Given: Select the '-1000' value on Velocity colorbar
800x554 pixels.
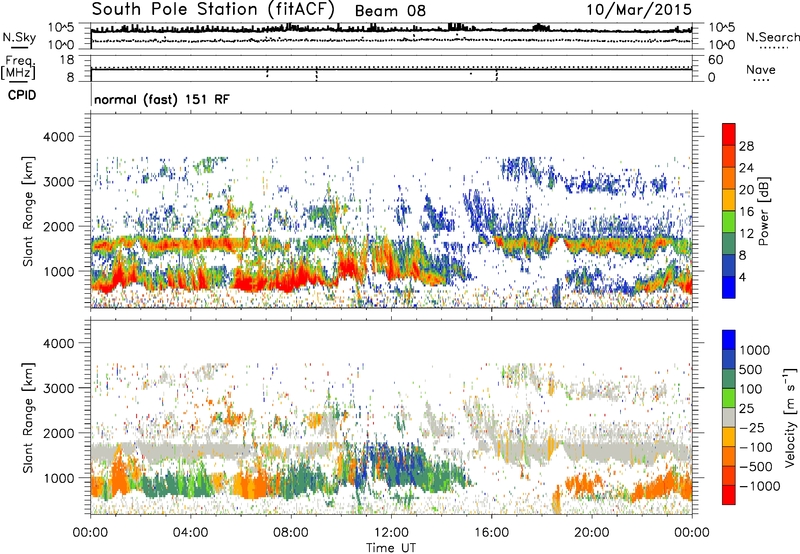Looking at the screenshot, I should [760, 486].
